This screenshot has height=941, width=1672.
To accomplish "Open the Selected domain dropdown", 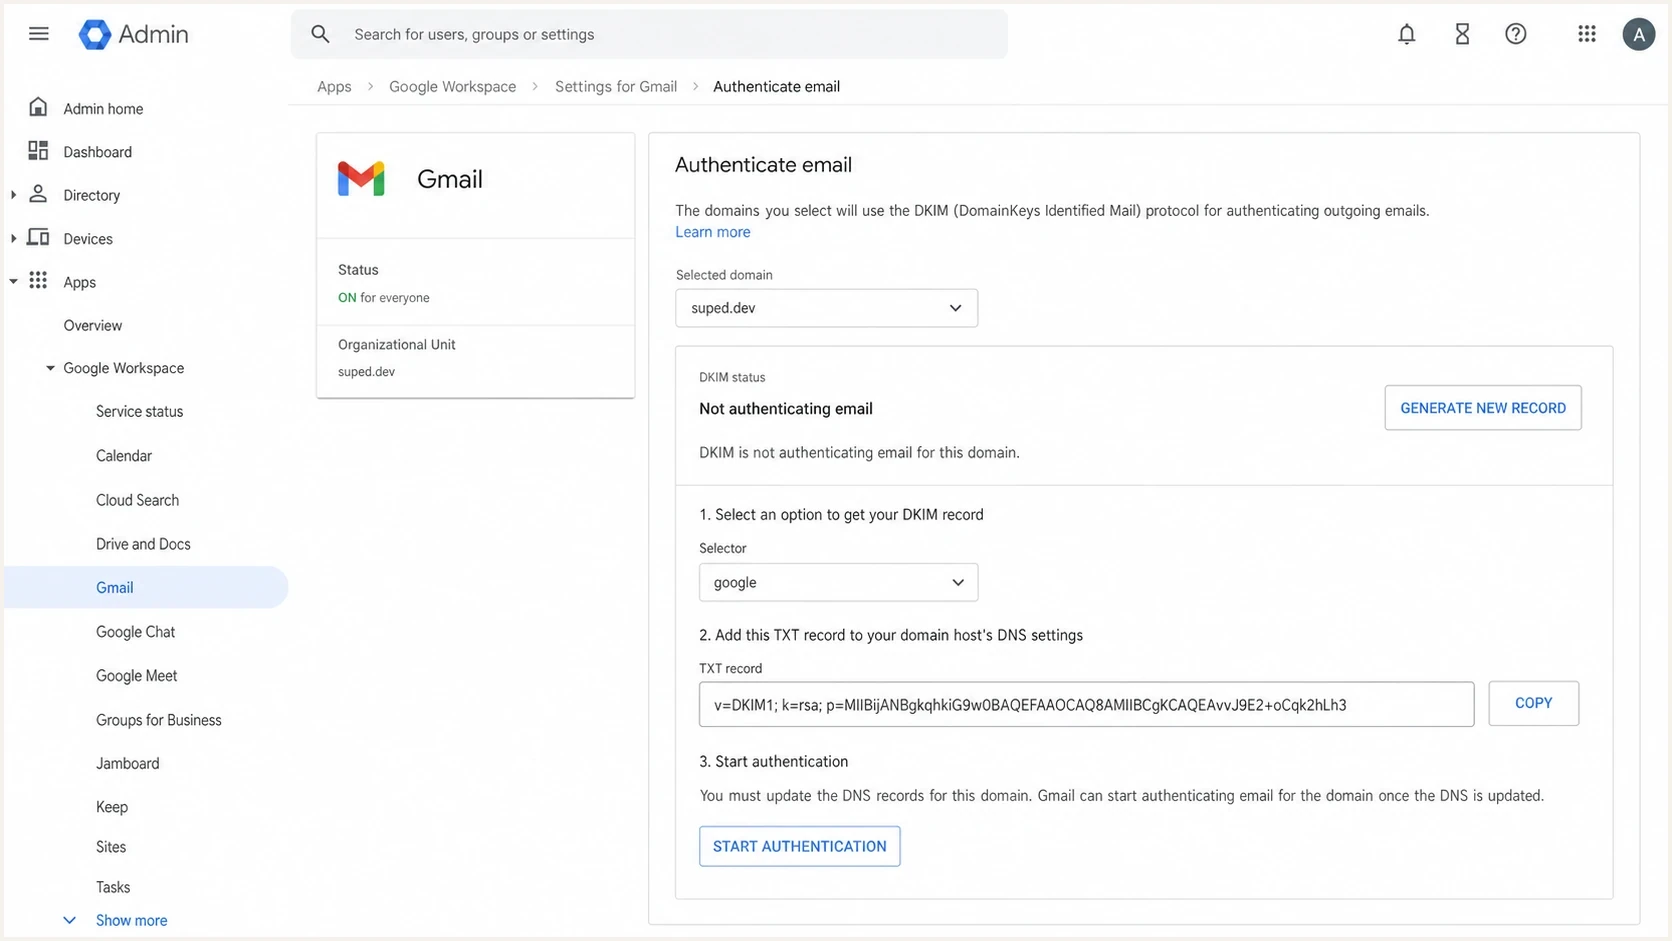I will pos(826,308).
